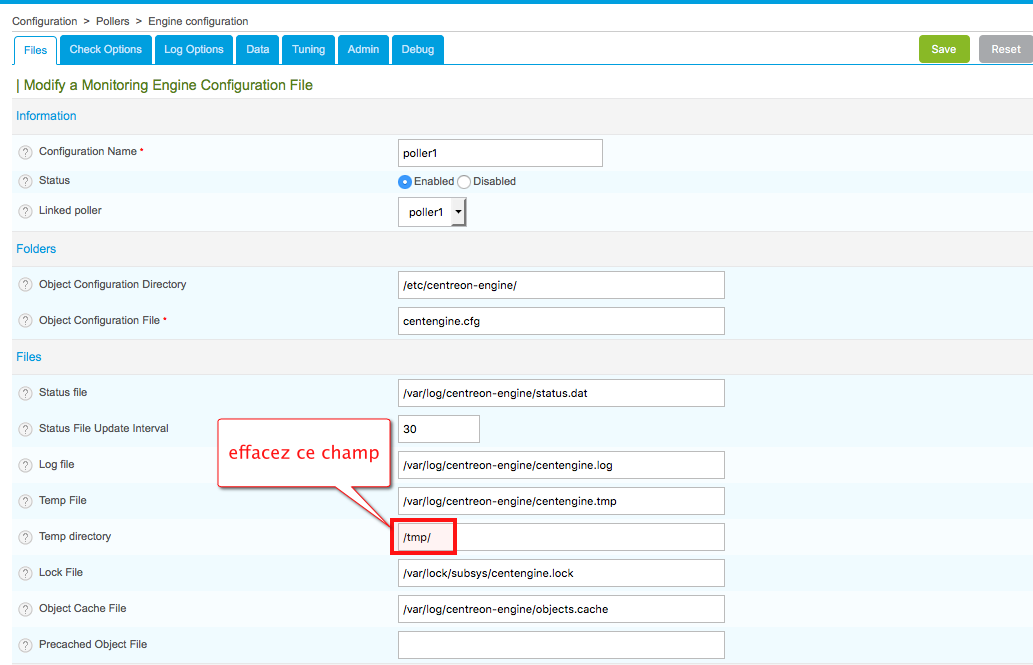This screenshot has height=665, width=1033.
Task: Open the Tuning tab
Action: tap(308, 49)
